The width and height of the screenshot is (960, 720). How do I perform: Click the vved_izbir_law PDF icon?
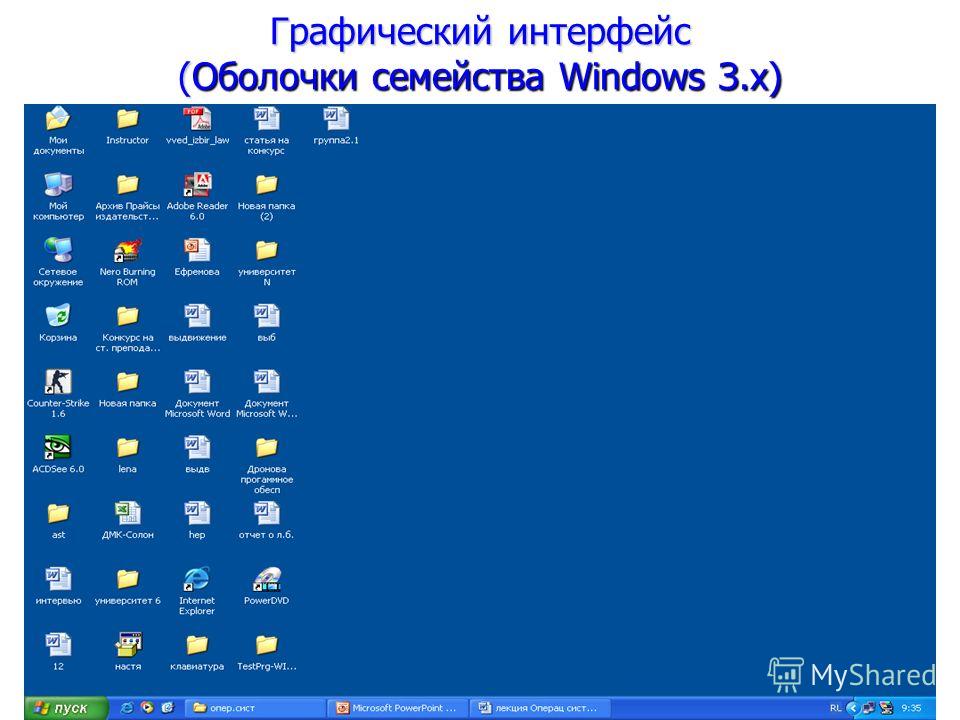tap(197, 119)
